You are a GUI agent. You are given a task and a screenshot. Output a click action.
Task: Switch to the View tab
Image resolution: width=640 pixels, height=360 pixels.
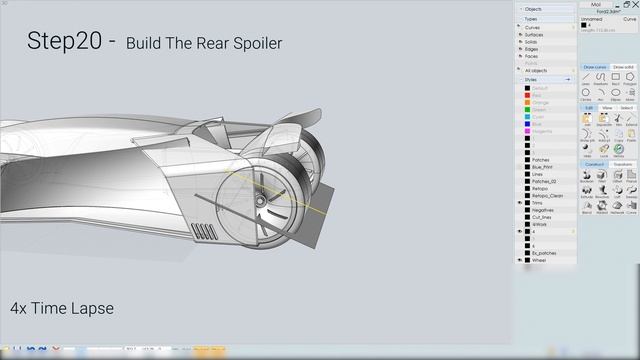point(607,108)
